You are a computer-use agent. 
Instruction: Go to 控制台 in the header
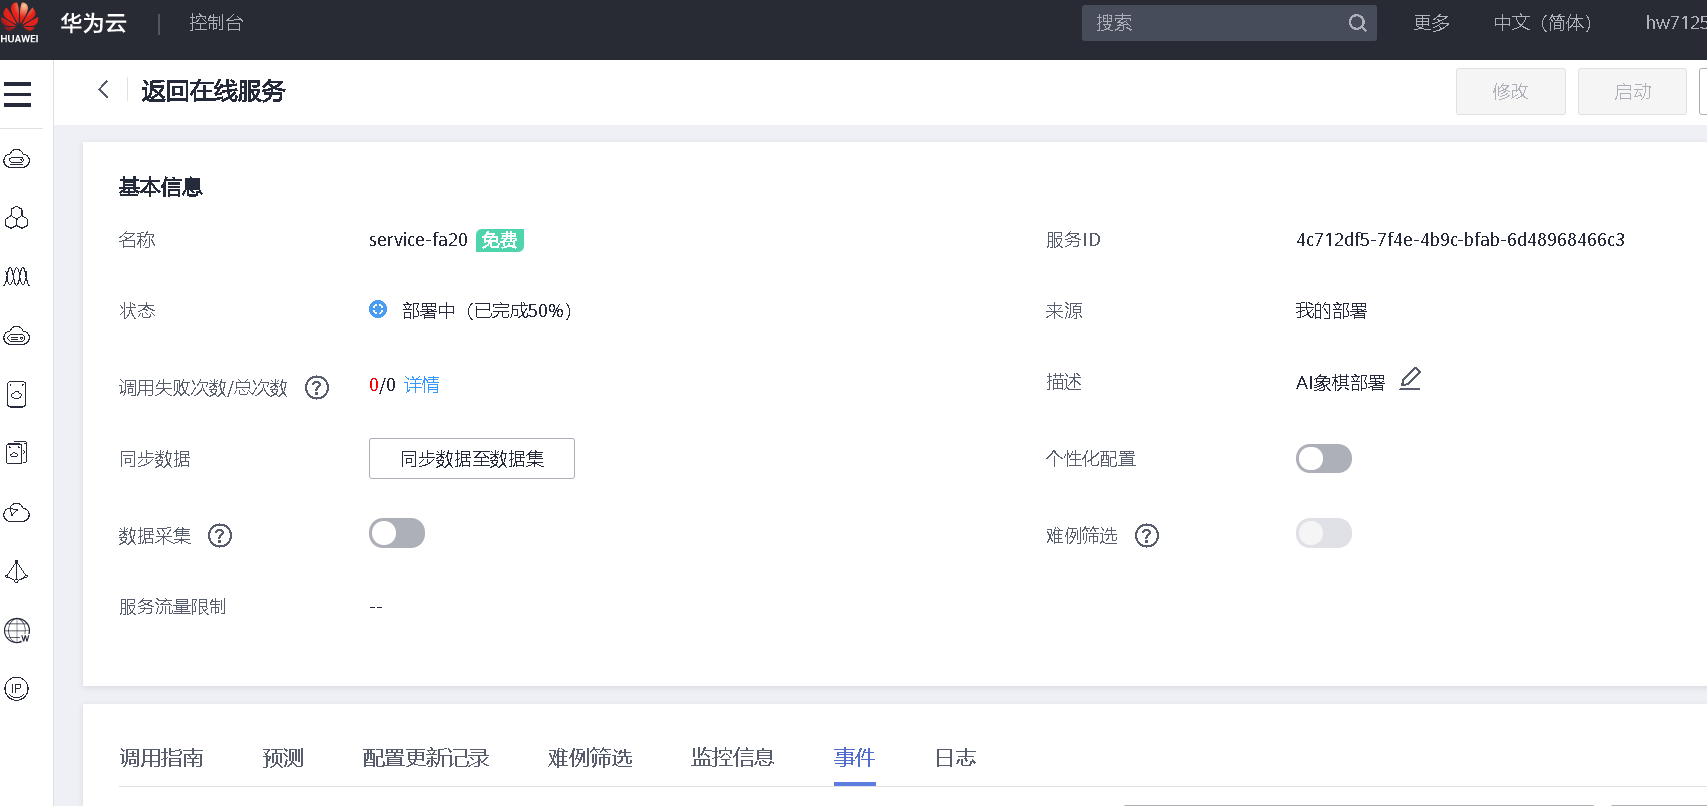tap(216, 23)
